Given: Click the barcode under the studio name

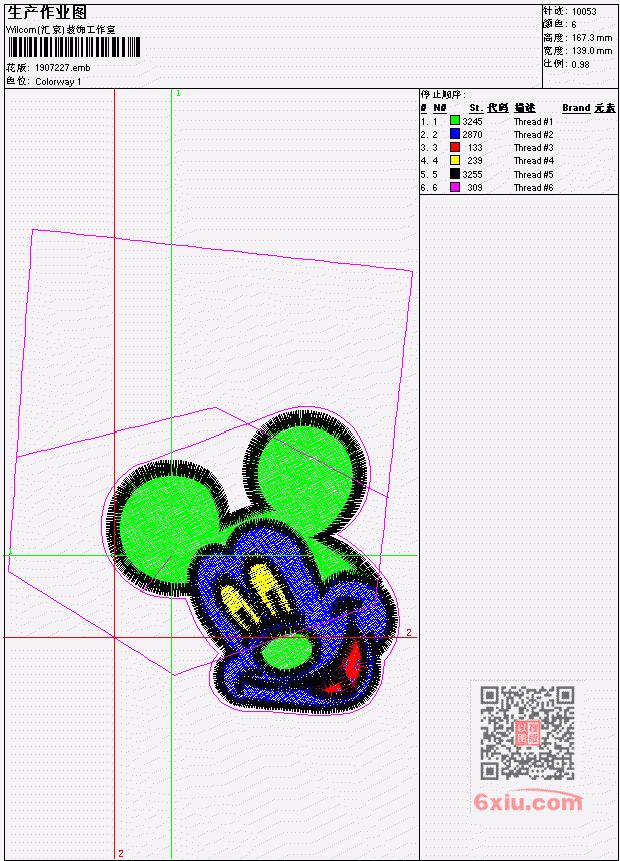Looking at the screenshot, I should tap(74, 48).
